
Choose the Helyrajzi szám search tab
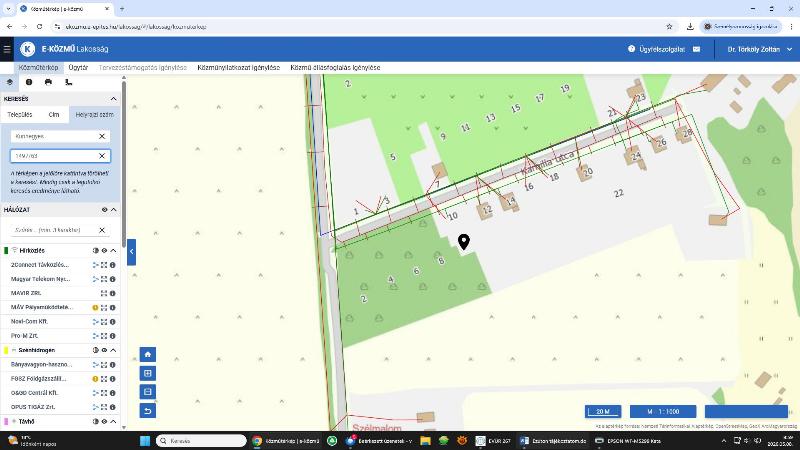94,115
